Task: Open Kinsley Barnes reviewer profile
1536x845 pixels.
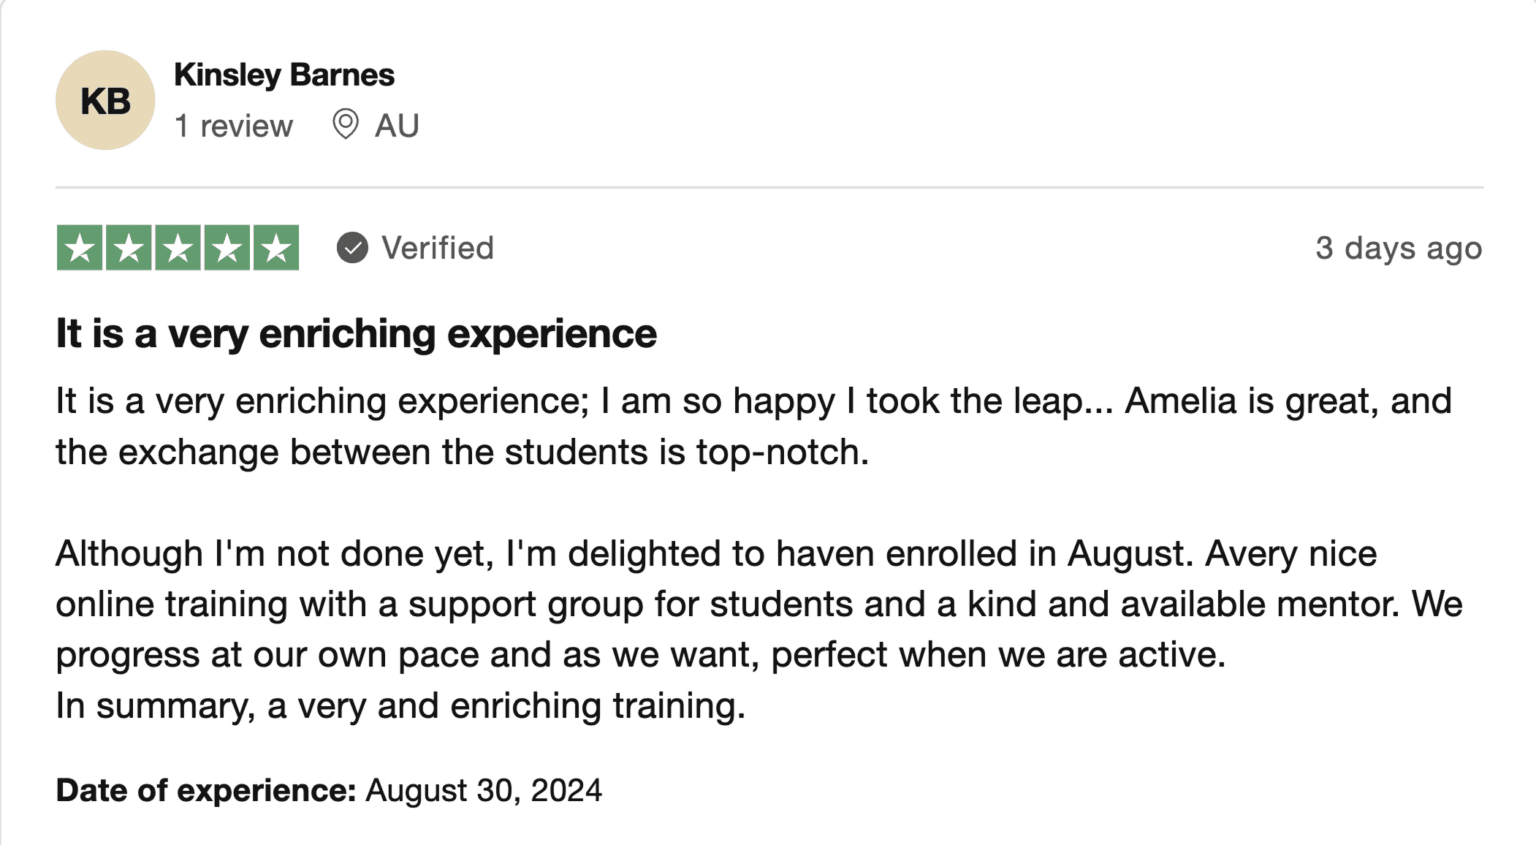Action: click(284, 75)
